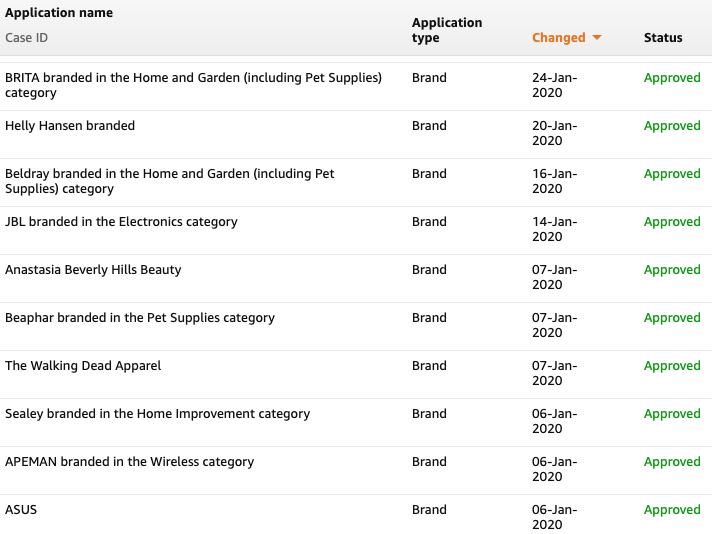The height and width of the screenshot is (534, 712).
Task: Click the 16-Jan-2020 date cell
Action: [x=554, y=181]
